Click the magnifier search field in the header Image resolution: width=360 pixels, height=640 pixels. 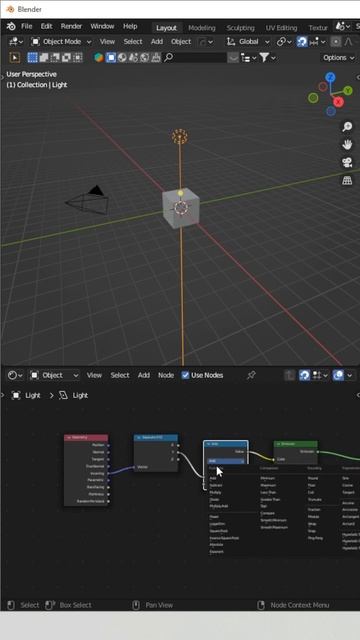195,58
